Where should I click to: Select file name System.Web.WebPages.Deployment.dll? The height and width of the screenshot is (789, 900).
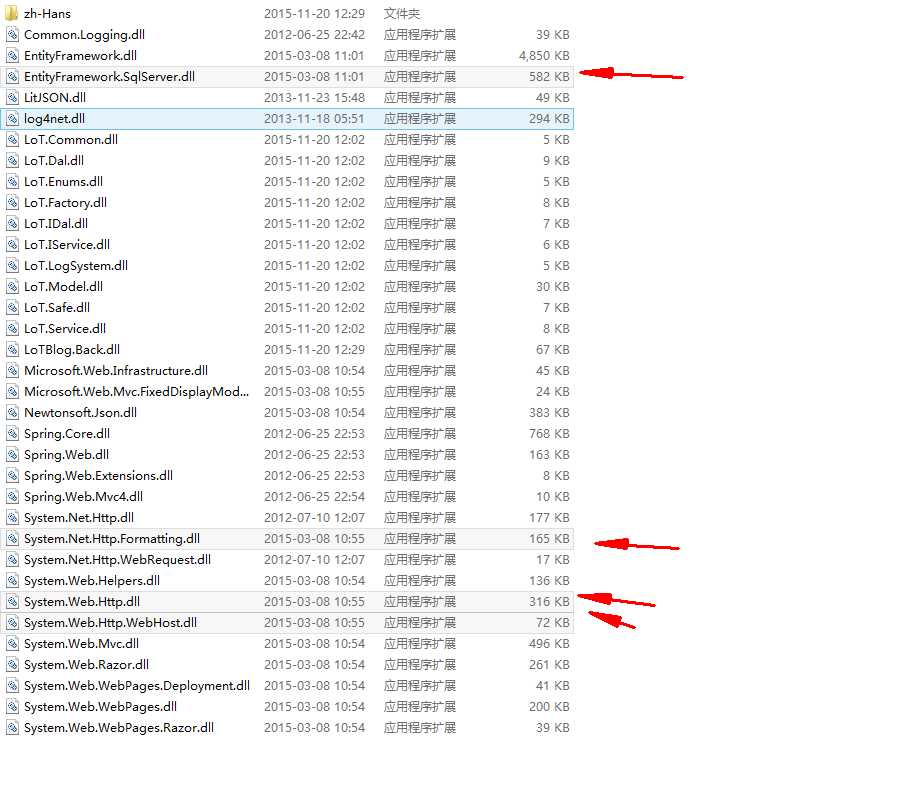[137, 686]
